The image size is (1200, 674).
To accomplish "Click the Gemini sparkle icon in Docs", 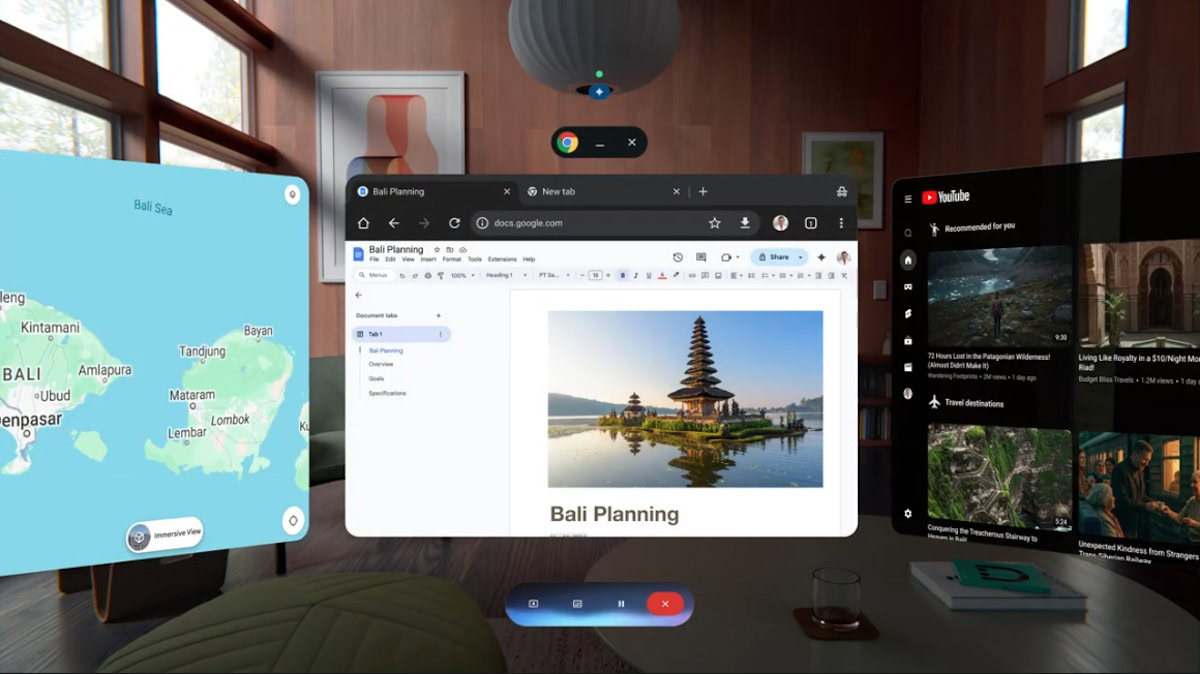I will point(821,257).
